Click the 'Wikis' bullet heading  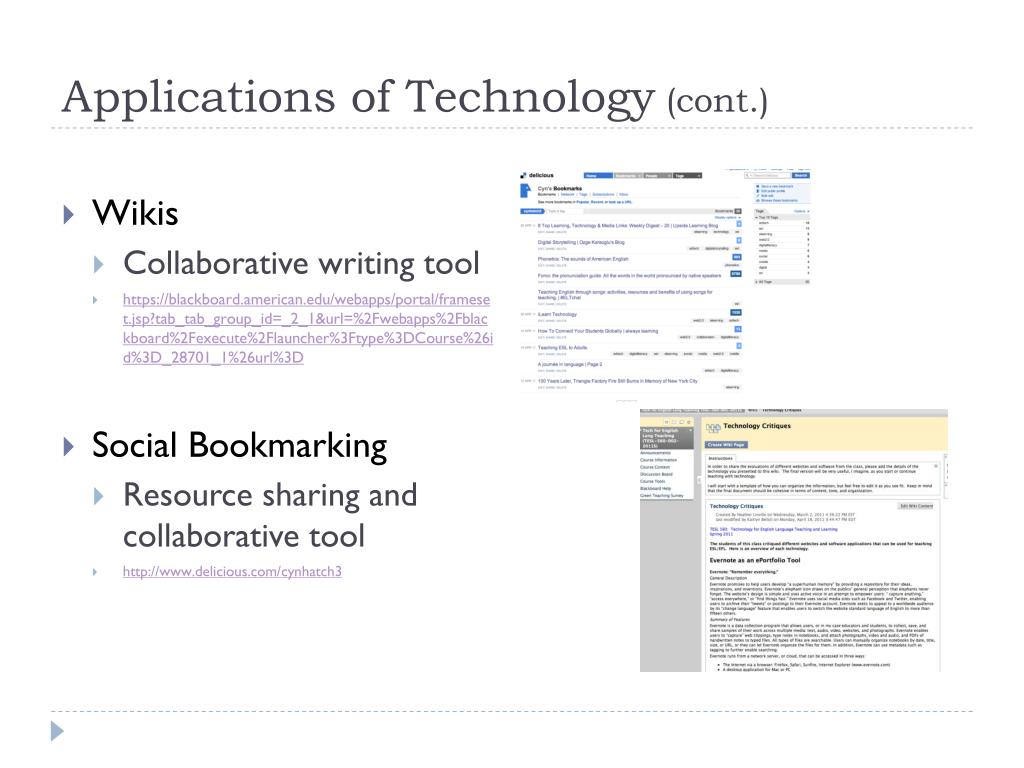(135, 213)
